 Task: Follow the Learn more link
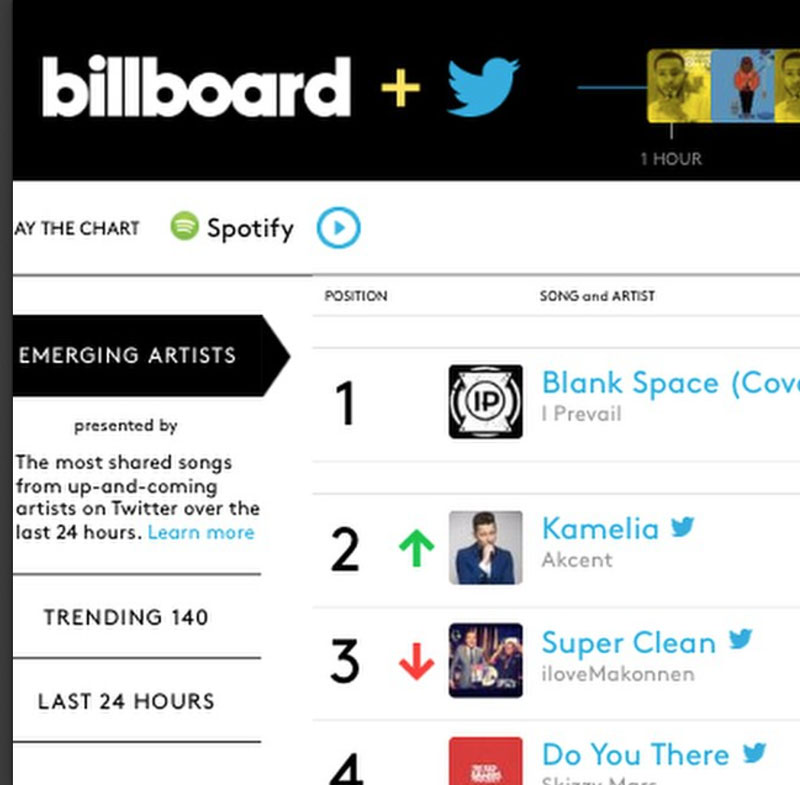201,533
